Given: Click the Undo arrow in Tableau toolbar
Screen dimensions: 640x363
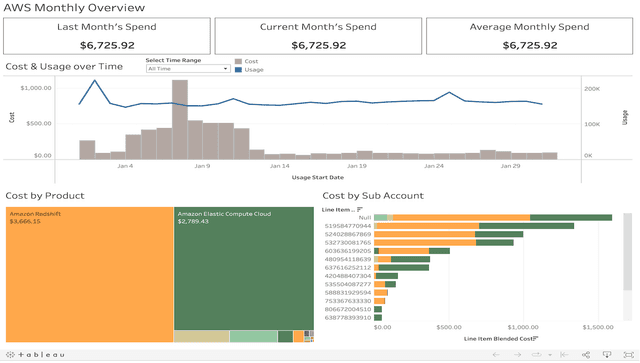Looking at the screenshot, I should pos(496,354).
